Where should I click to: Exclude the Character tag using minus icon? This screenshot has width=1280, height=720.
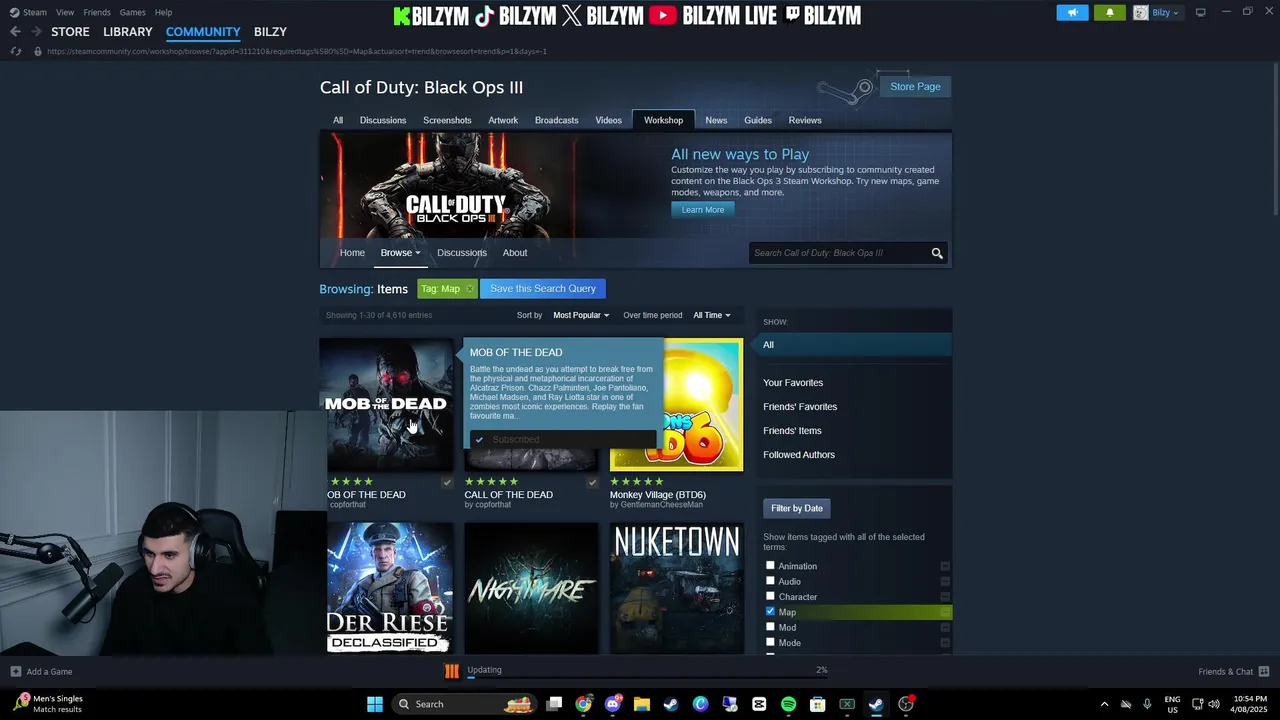945,597
